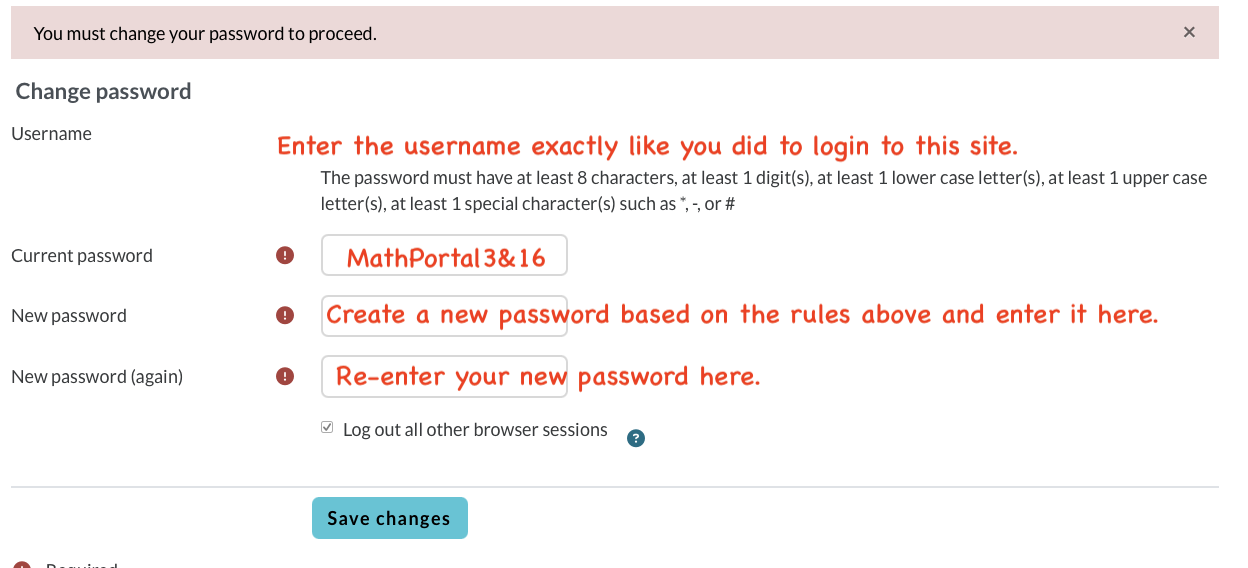Screen dimensions: 1248x568
Task: Click the password requirements policy text
Action: (x=763, y=191)
